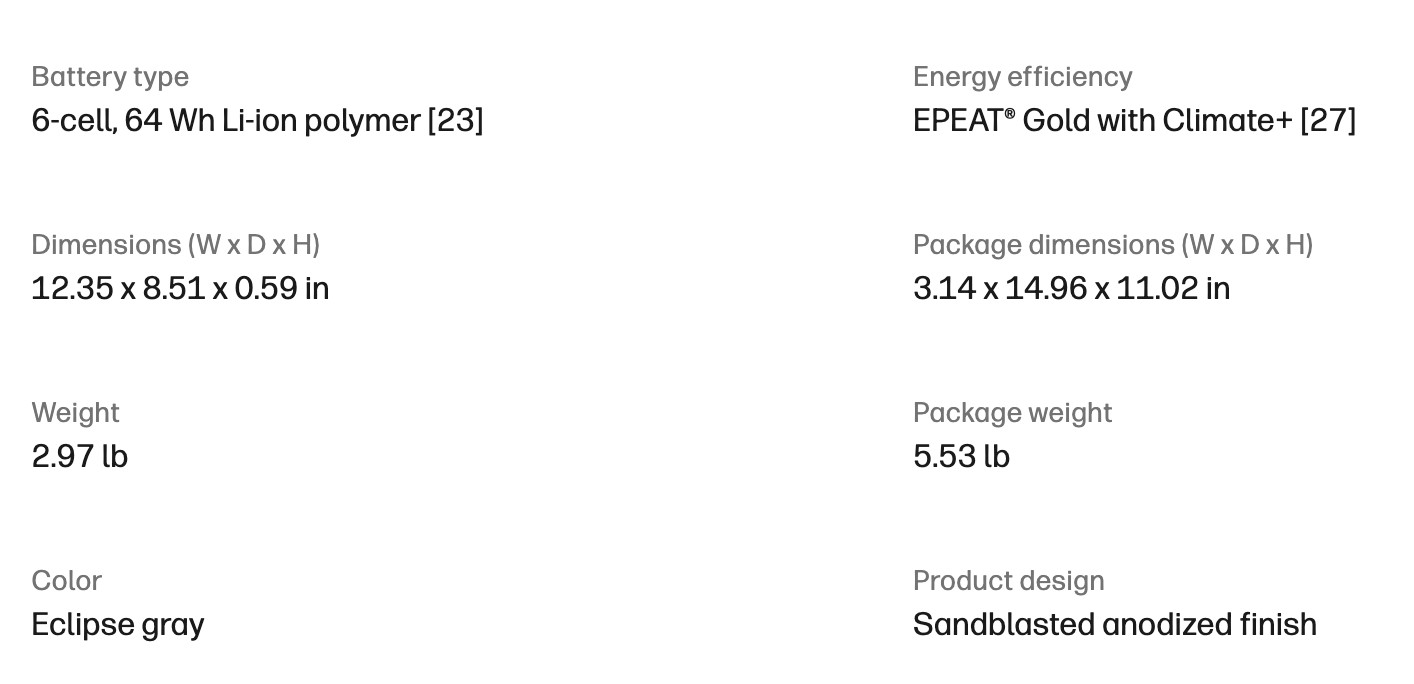Image resolution: width=1414 pixels, height=684 pixels.
Task: Click the Color label
Action: coord(67,581)
